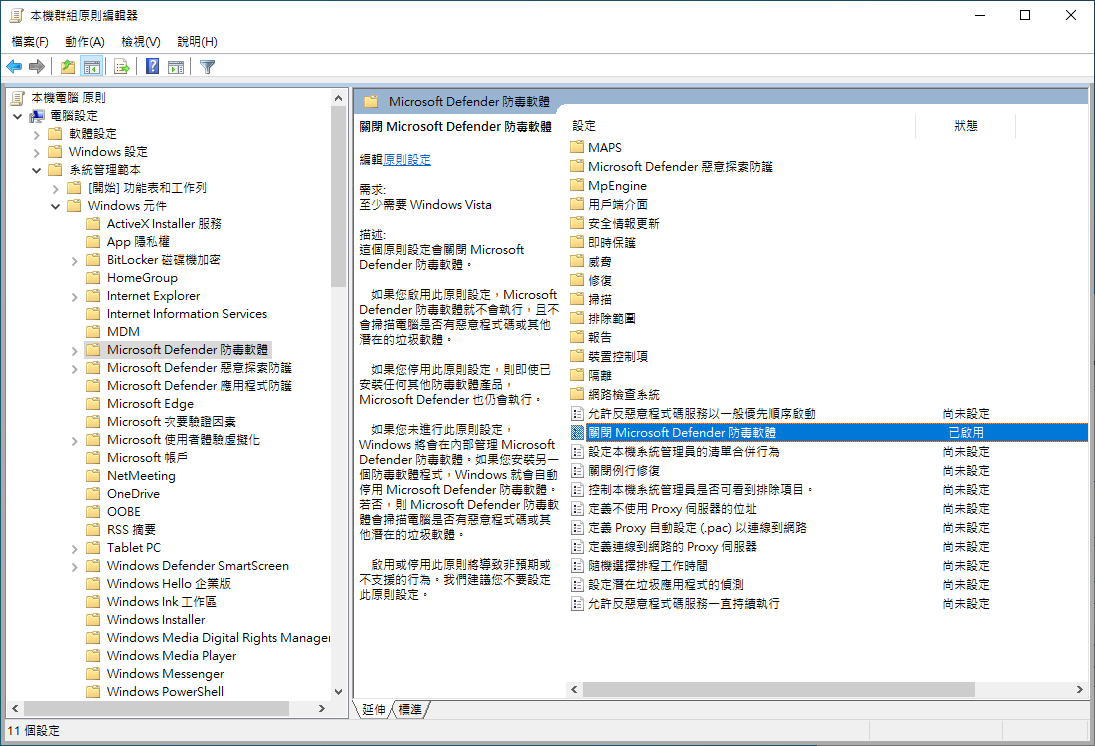Screen dimensions: 1095x746
Task: Expand the Windows 設定 node
Action: [x=36, y=152]
